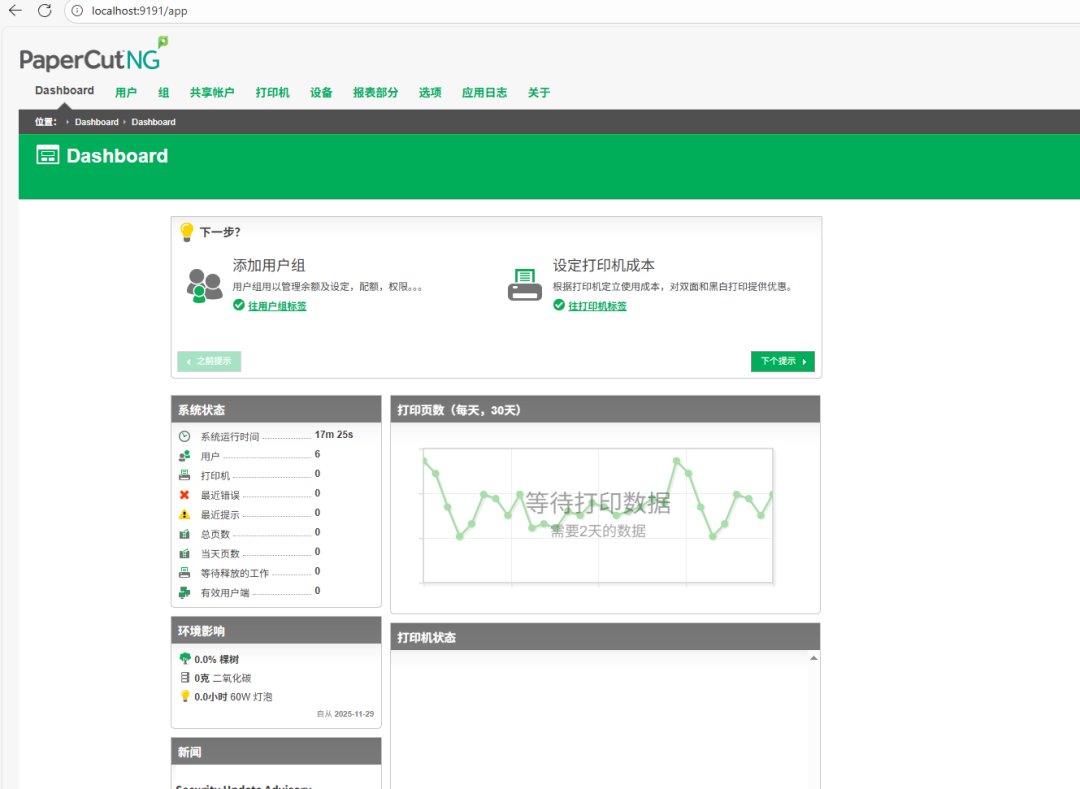The image size is (1080, 789).
Task: Open the 注打印机标签 link
Action: point(597,305)
